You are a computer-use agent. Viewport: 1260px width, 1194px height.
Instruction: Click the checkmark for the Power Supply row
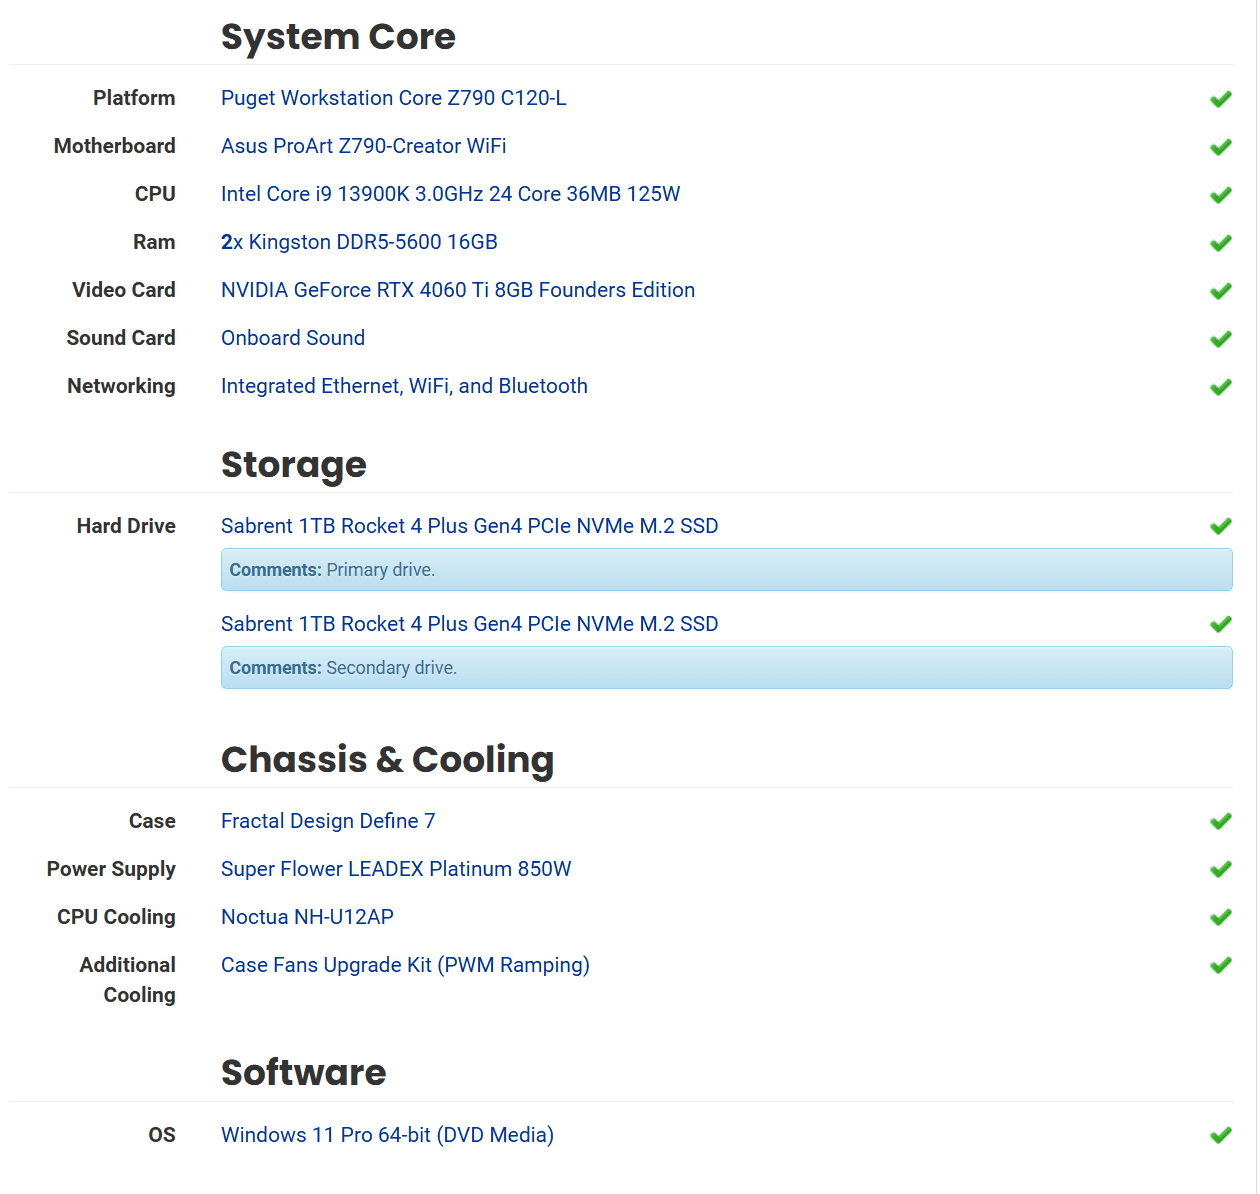click(1220, 870)
